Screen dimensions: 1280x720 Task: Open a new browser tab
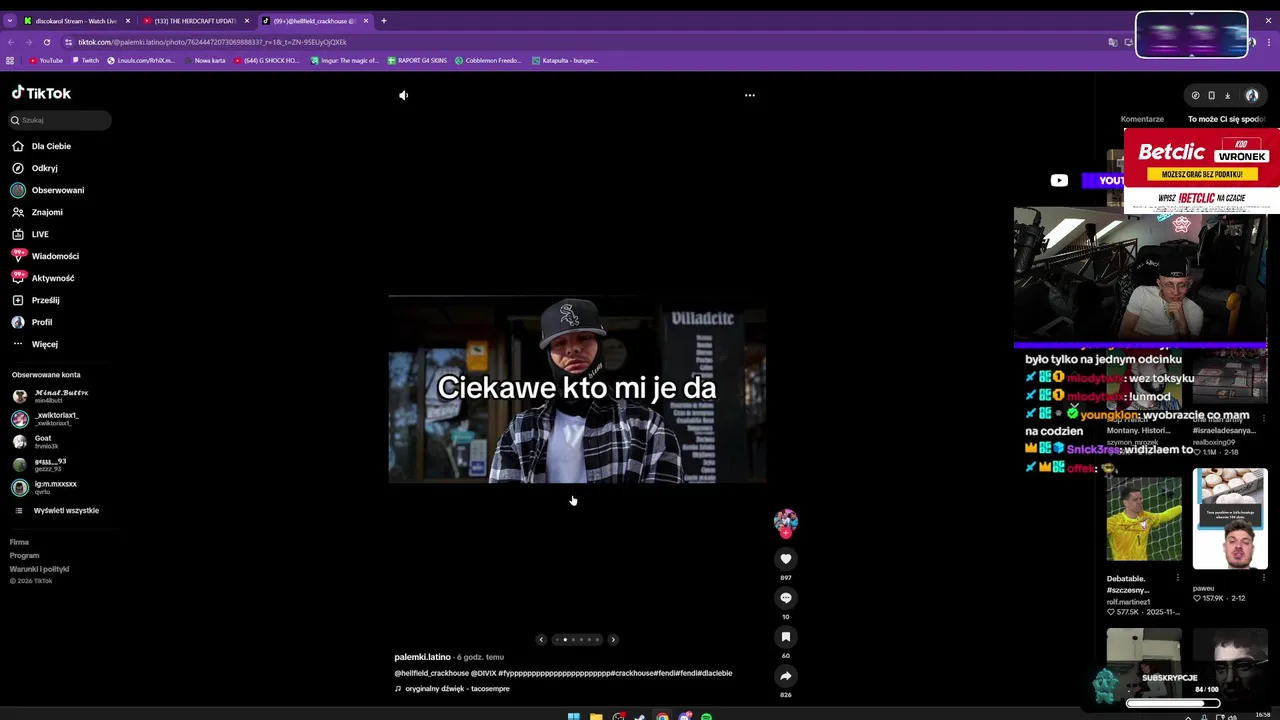[x=383, y=20]
